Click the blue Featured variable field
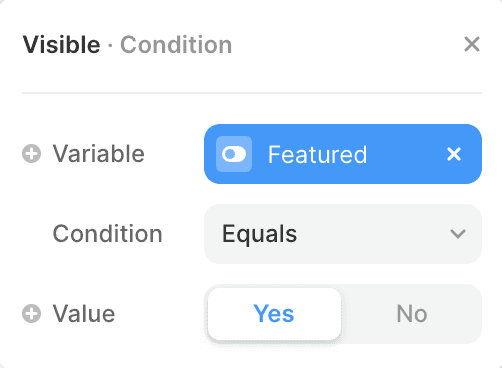This screenshot has width=502, height=368. click(343, 154)
